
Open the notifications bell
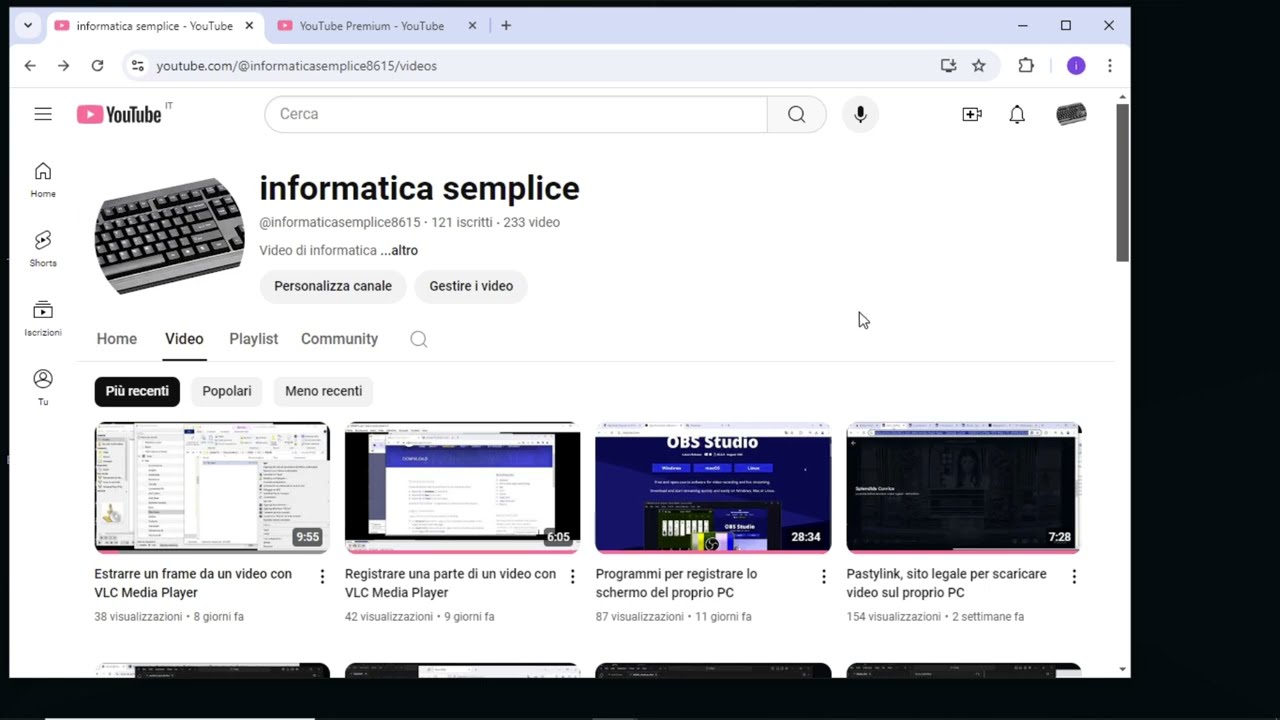[x=1017, y=114]
